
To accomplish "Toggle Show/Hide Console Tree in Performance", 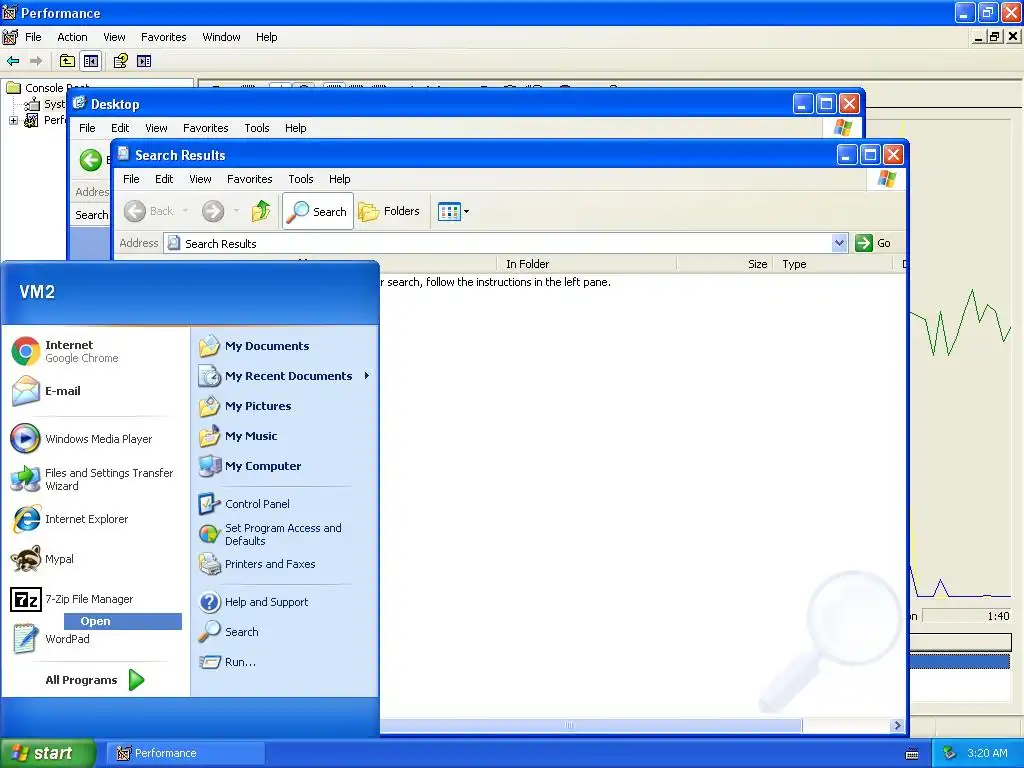I will point(91,61).
